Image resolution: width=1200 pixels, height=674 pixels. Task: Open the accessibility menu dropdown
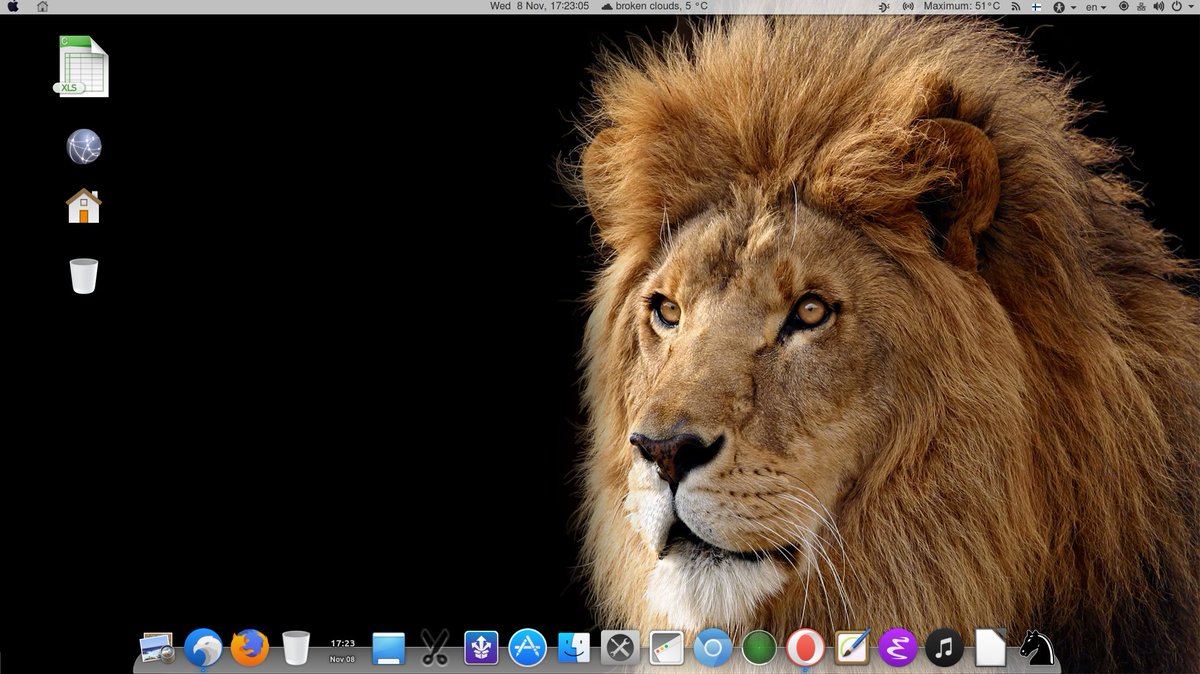(x=1065, y=7)
